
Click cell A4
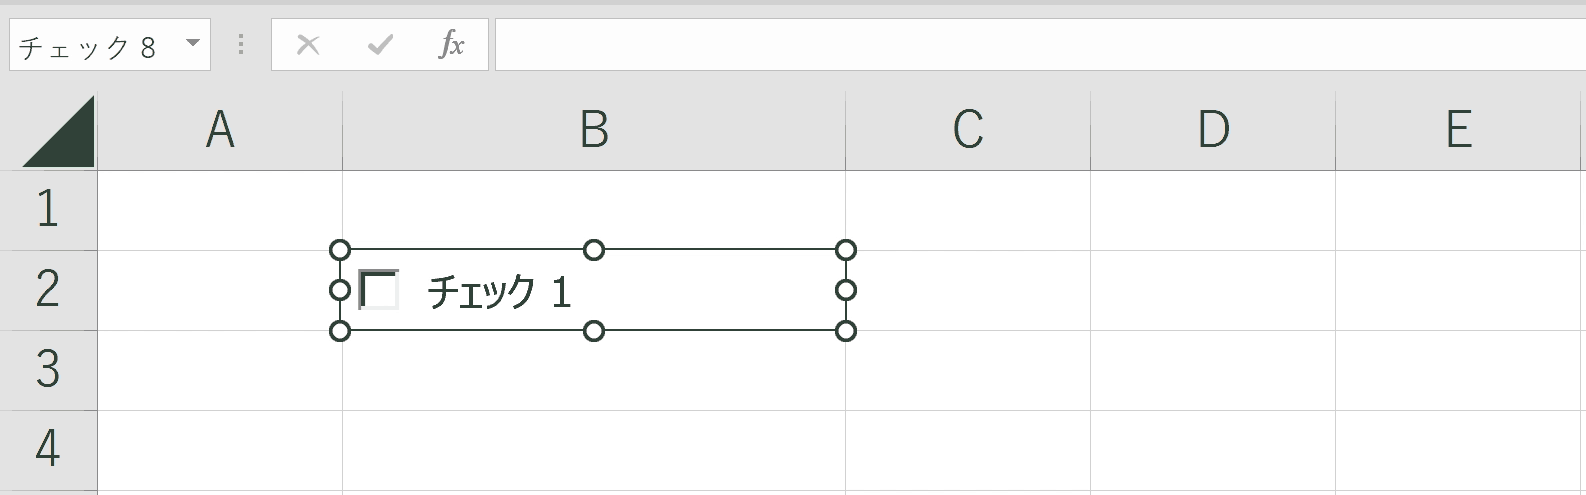[x=220, y=450]
